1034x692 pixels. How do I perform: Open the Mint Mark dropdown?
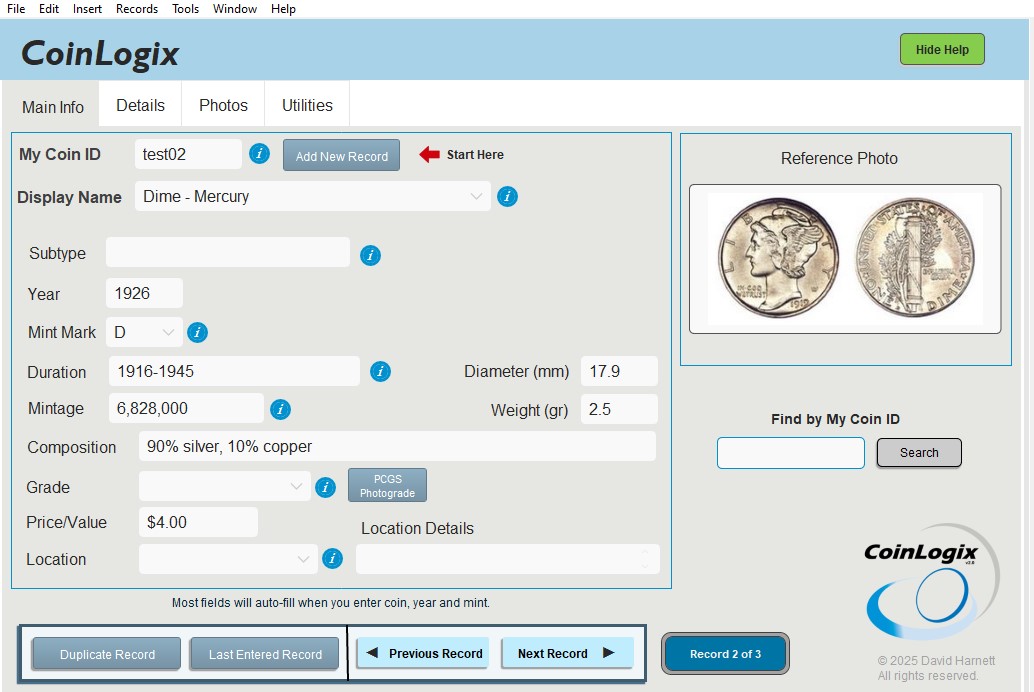(x=168, y=332)
